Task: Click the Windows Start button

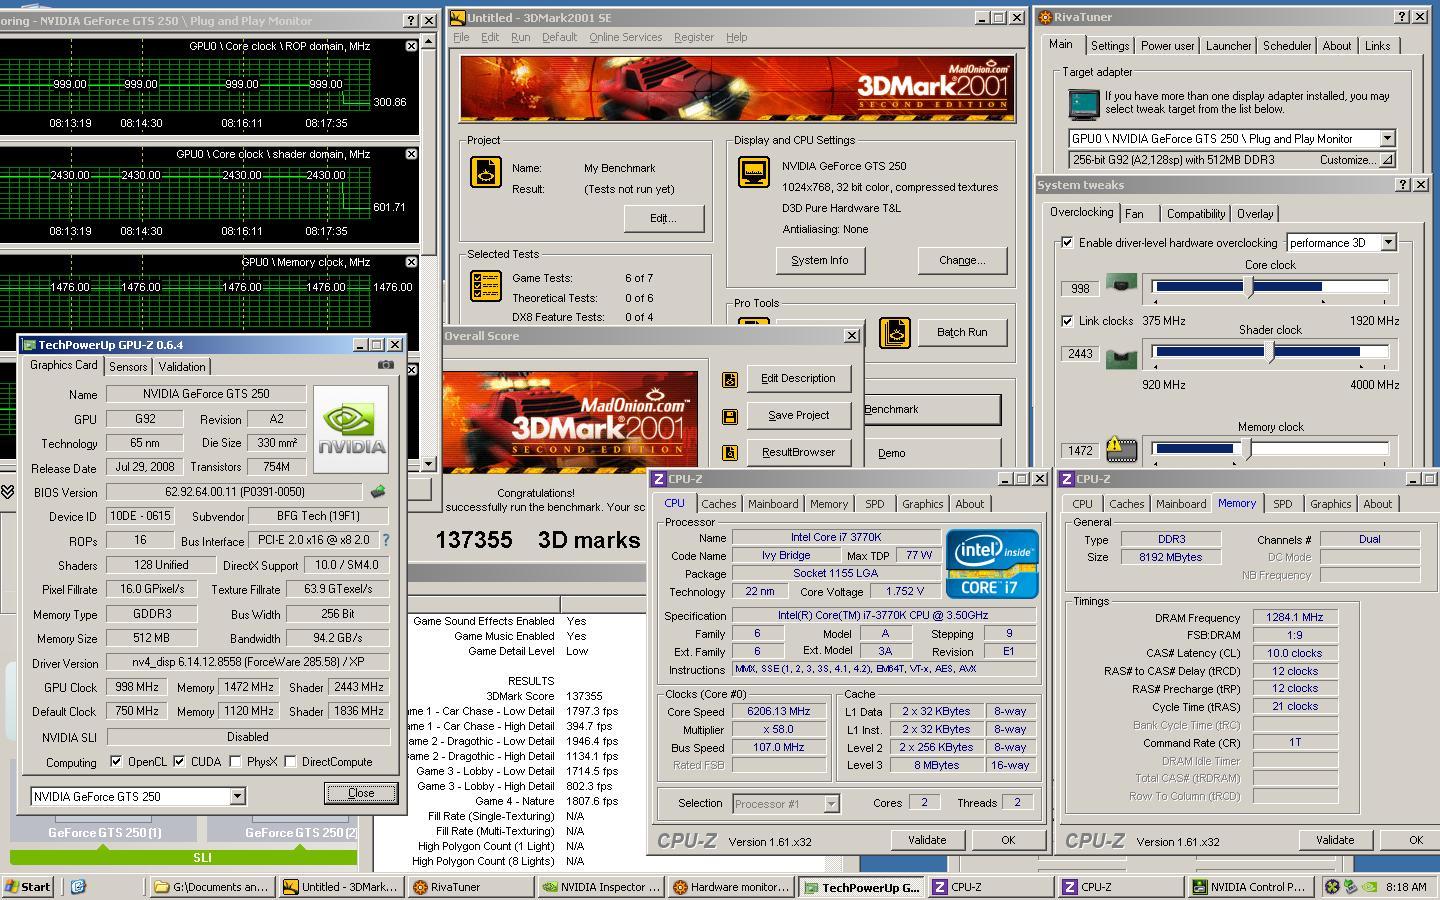Action: 28,886
